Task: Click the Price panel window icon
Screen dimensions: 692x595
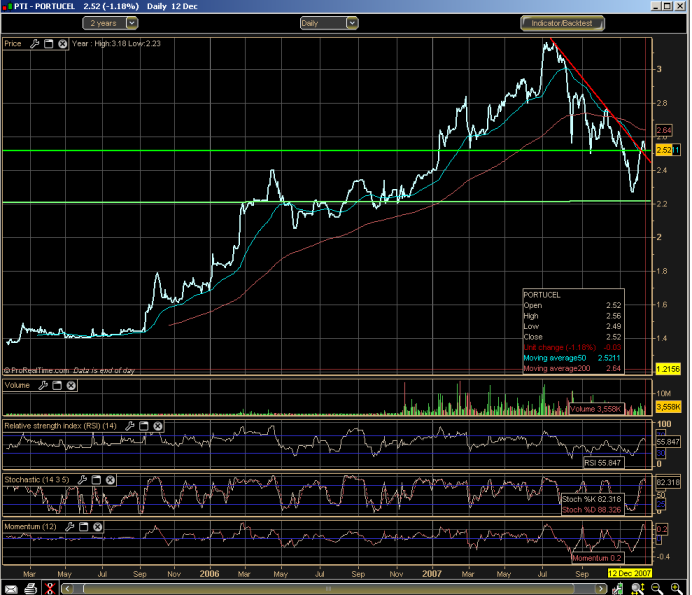Action: pyautogui.click(x=48, y=44)
